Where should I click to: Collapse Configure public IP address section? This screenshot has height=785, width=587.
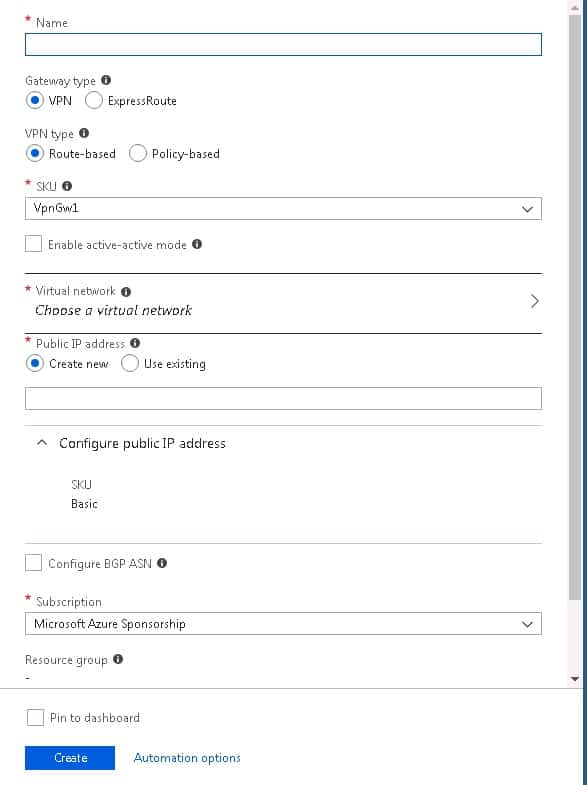coord(43,443)
